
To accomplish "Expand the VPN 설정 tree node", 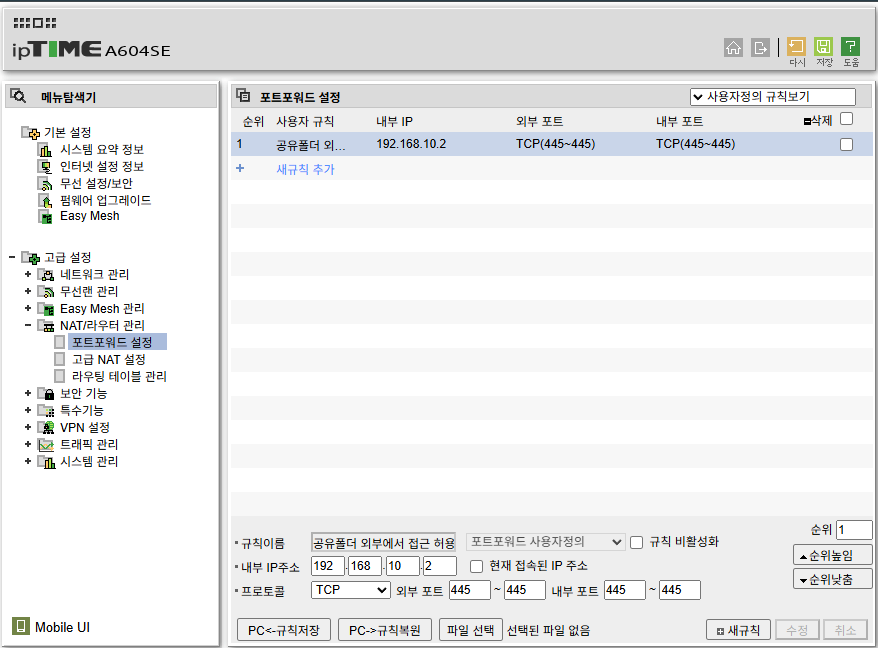I will click(27, 427).
